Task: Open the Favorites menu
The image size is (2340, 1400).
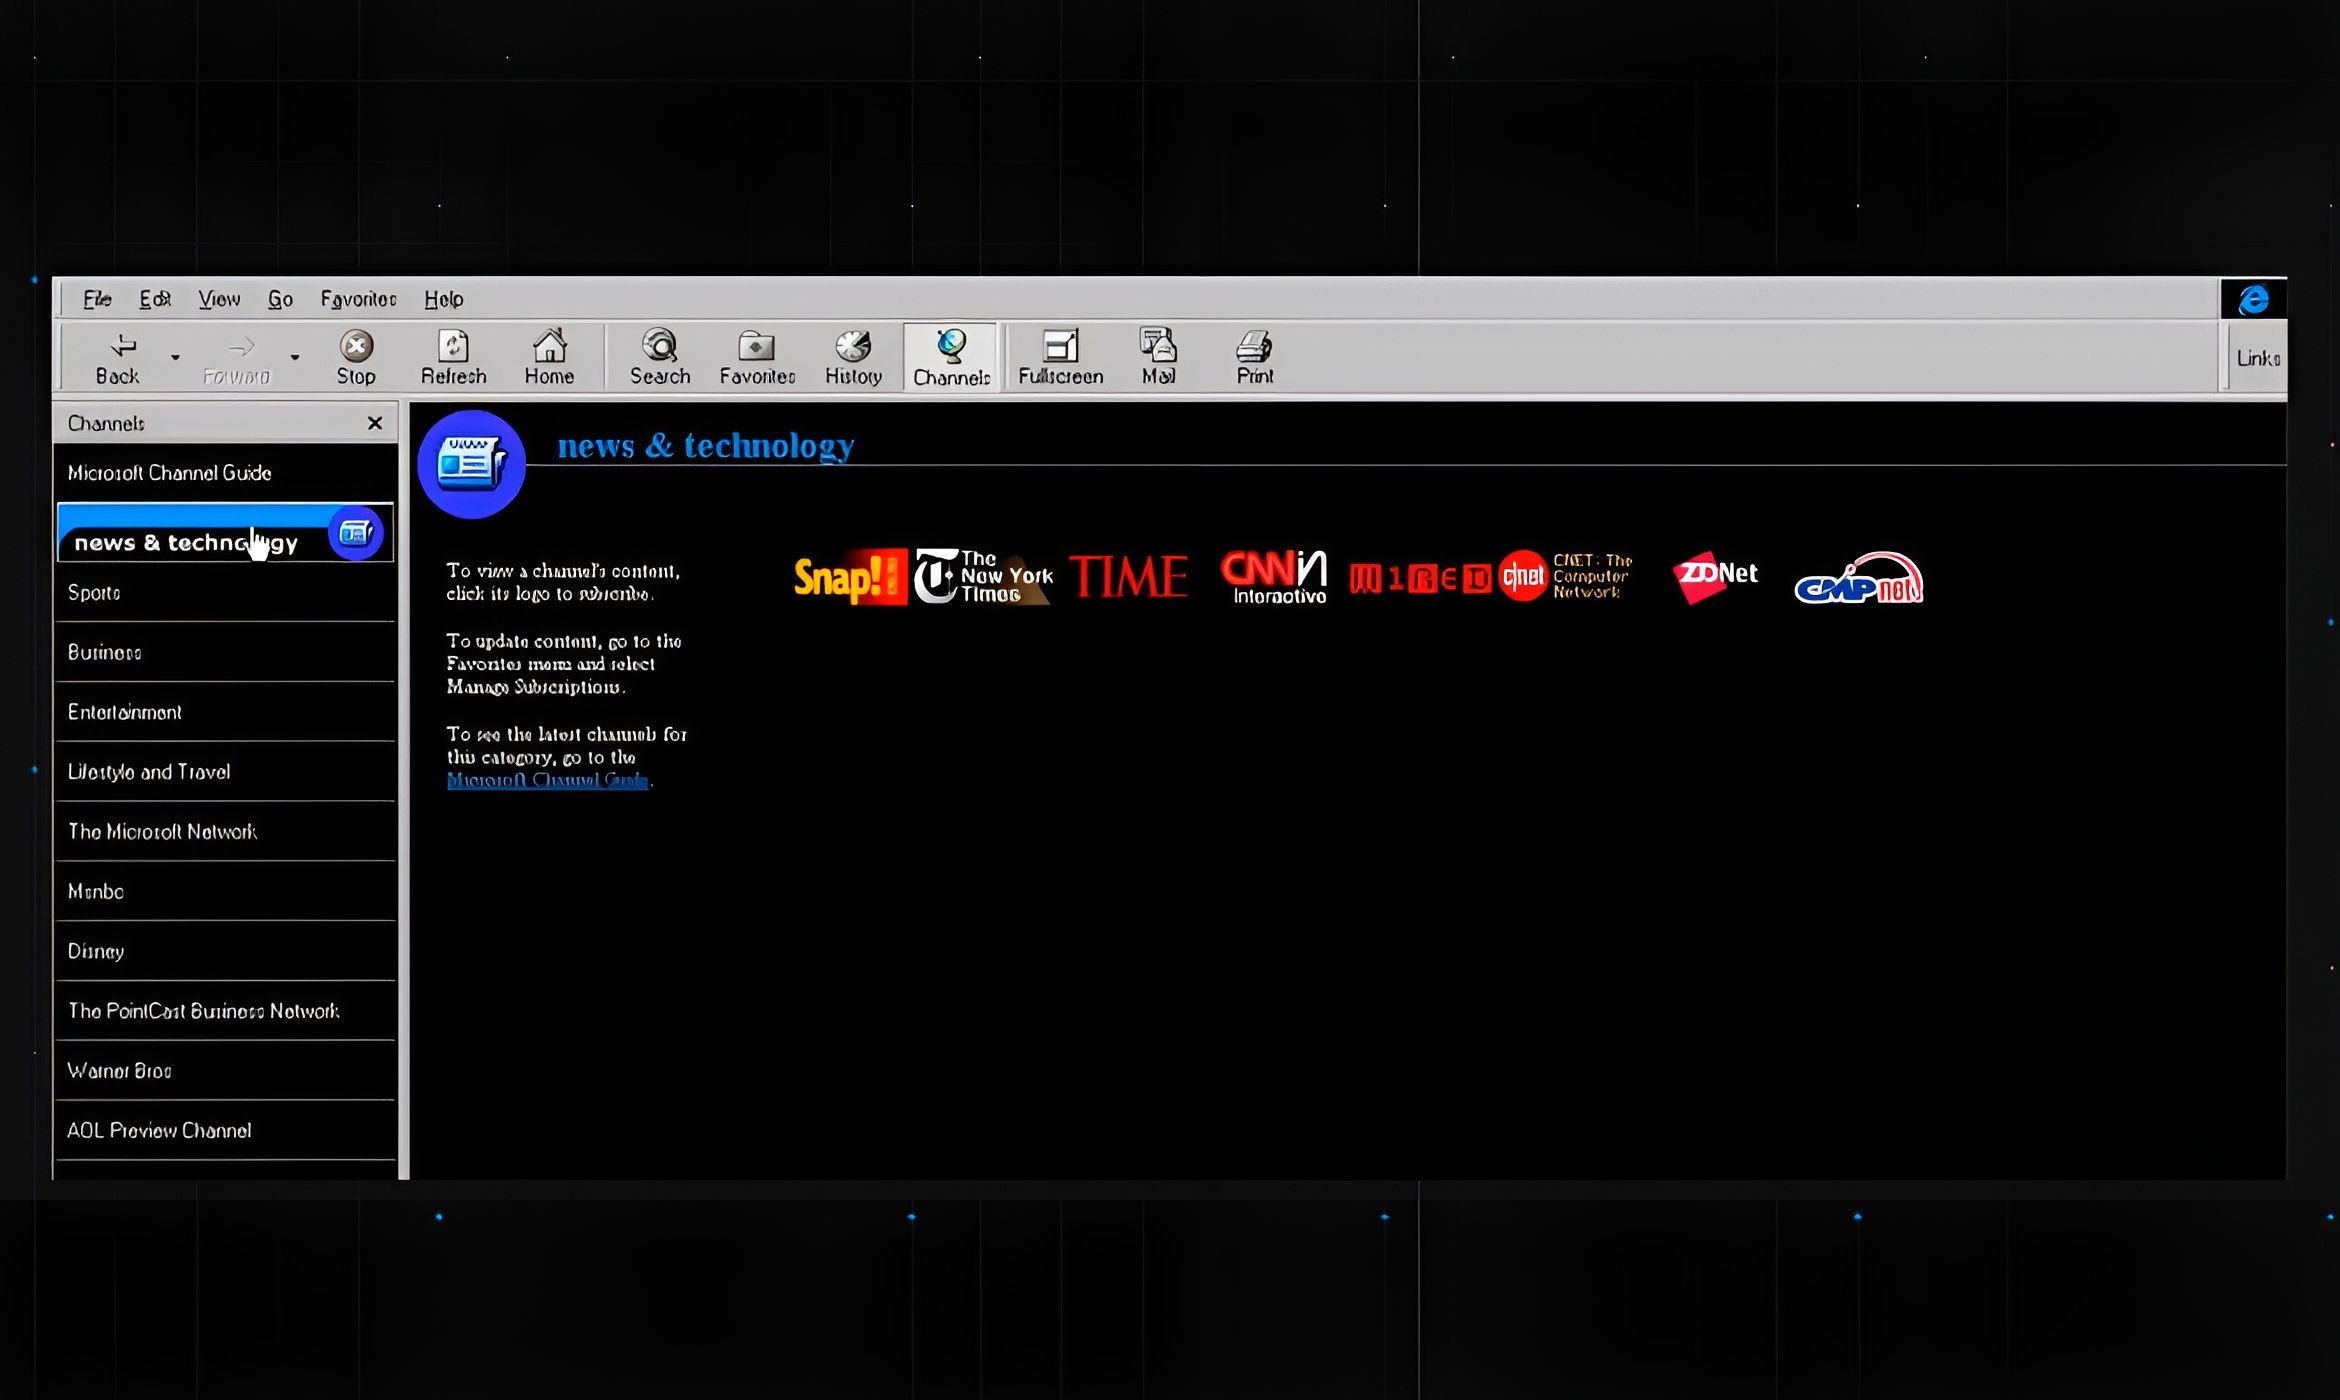Action: pyautogui.click(x=358, y=299)
